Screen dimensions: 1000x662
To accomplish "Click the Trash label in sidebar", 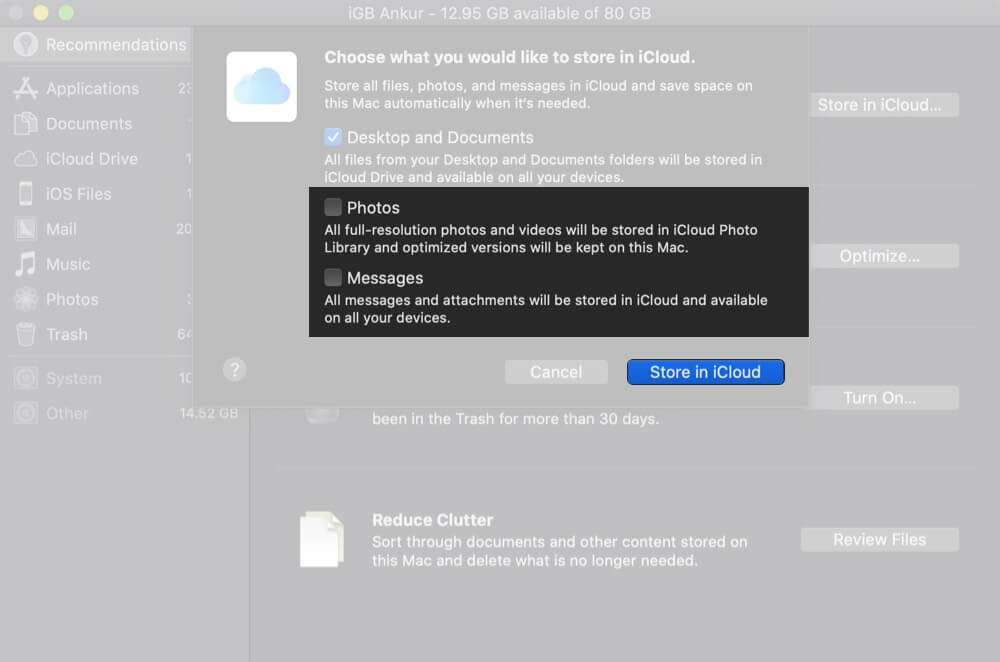I will coord(67,334).
